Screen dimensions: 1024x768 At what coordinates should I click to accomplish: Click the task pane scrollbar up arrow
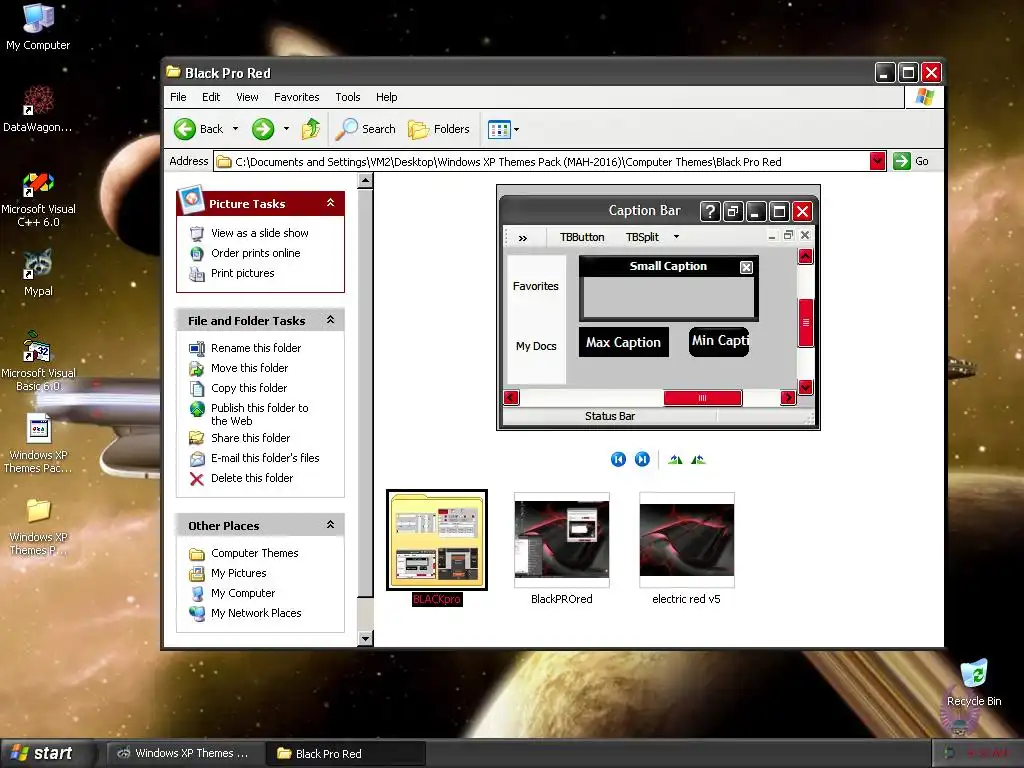pyautogui.click(x=365, y=181)
